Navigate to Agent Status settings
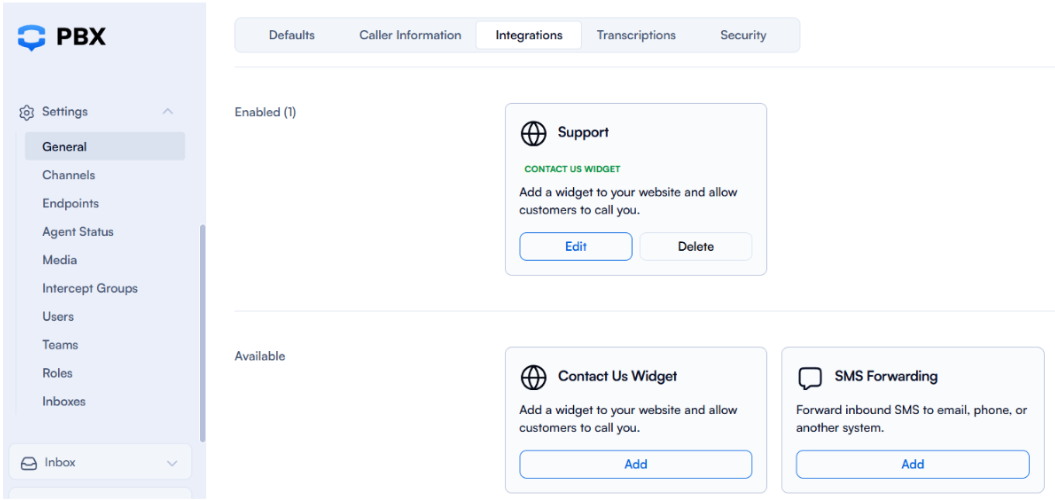This screenshot has width=1055, height=500. [x=78, y=232]
